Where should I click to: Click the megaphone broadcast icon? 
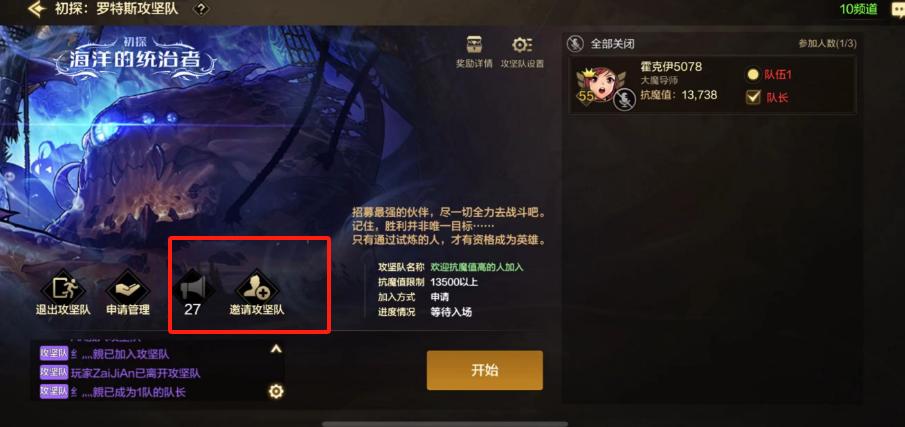coord(193,287)
